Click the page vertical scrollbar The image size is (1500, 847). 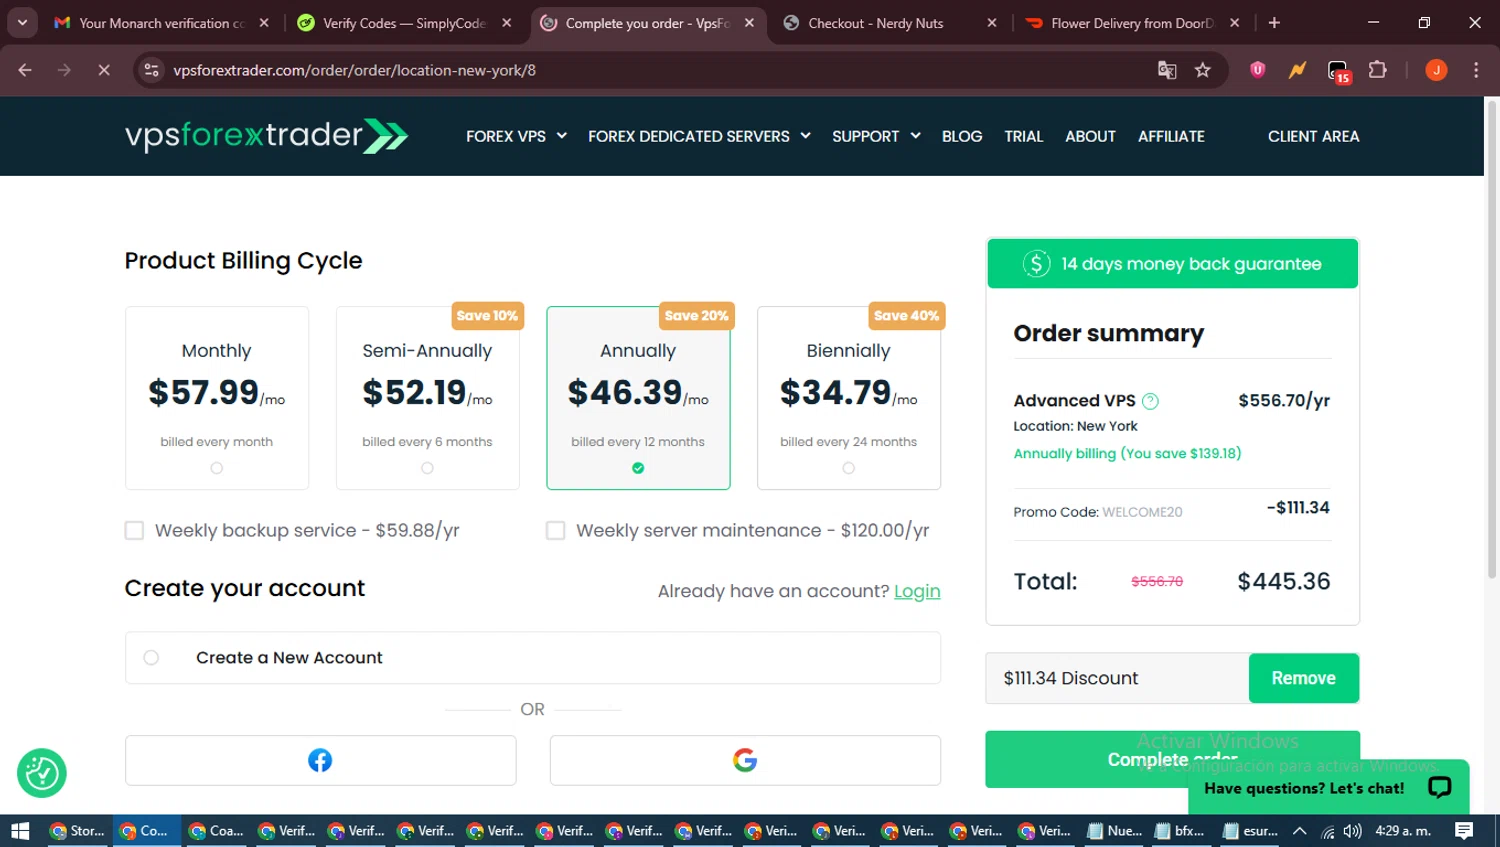[x=1491, y=340]
